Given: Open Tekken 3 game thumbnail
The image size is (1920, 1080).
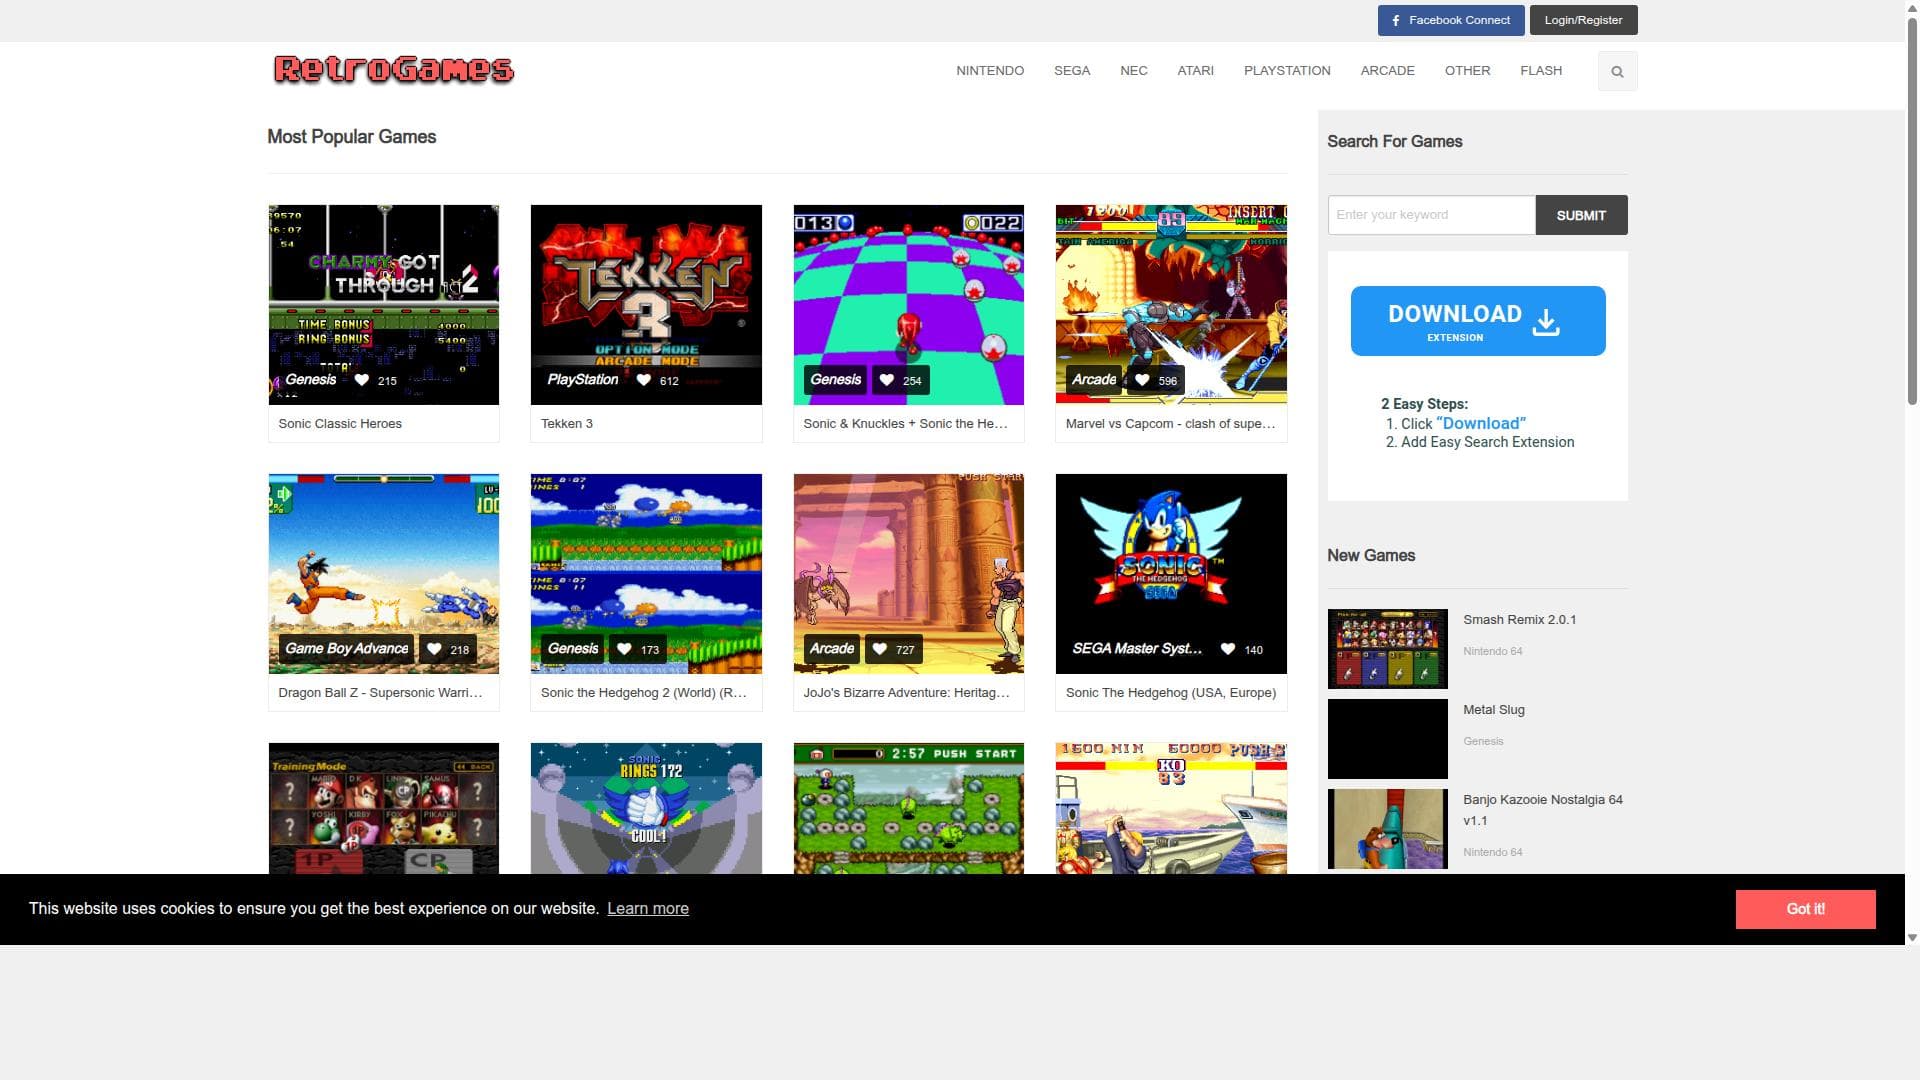Looking at the screenshot, I should [x=646, y=305].
